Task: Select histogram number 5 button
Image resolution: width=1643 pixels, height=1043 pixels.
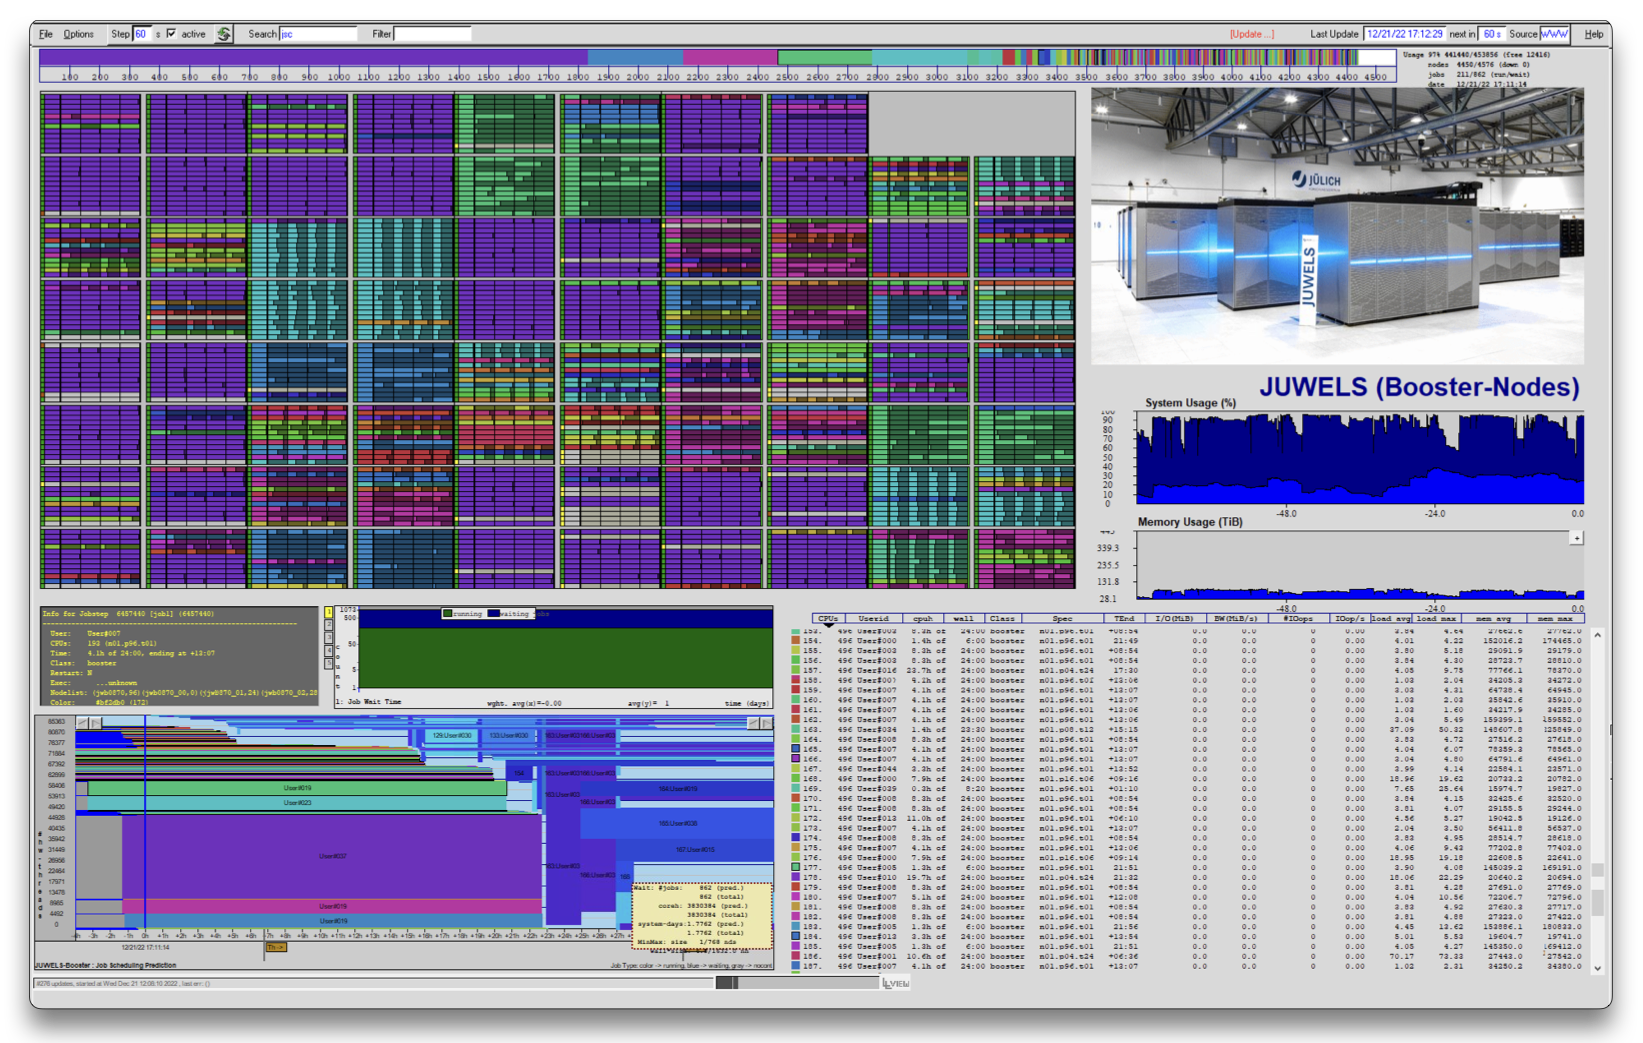Action: point(328,663)
